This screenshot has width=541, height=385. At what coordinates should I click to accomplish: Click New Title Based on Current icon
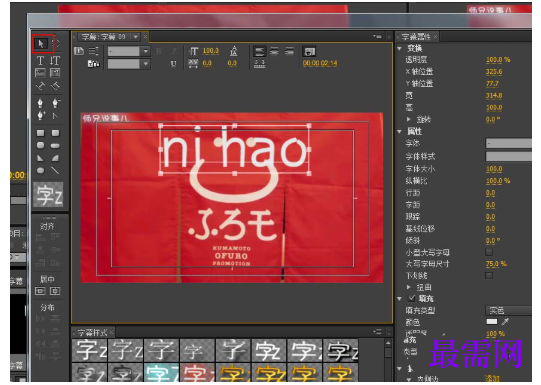click(x=79, y=51)
